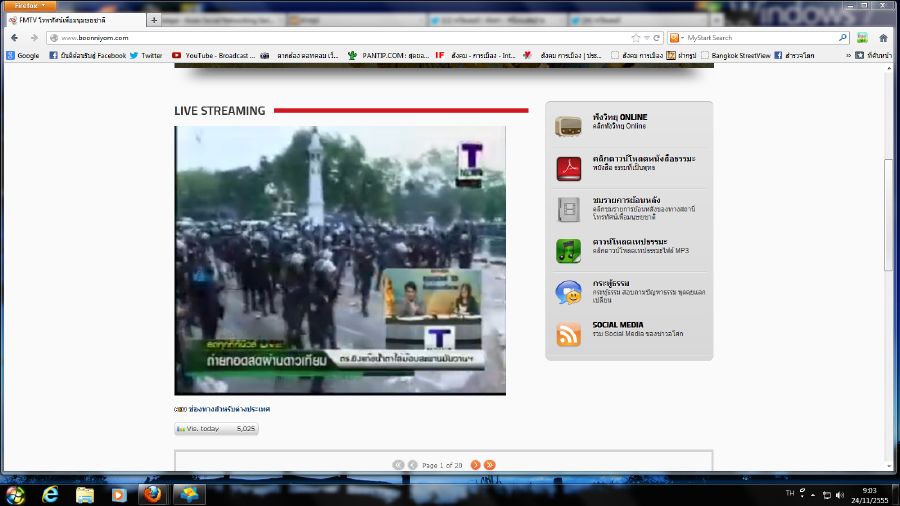
Task: Open the network tray icon
Action: tap(827, 495)
